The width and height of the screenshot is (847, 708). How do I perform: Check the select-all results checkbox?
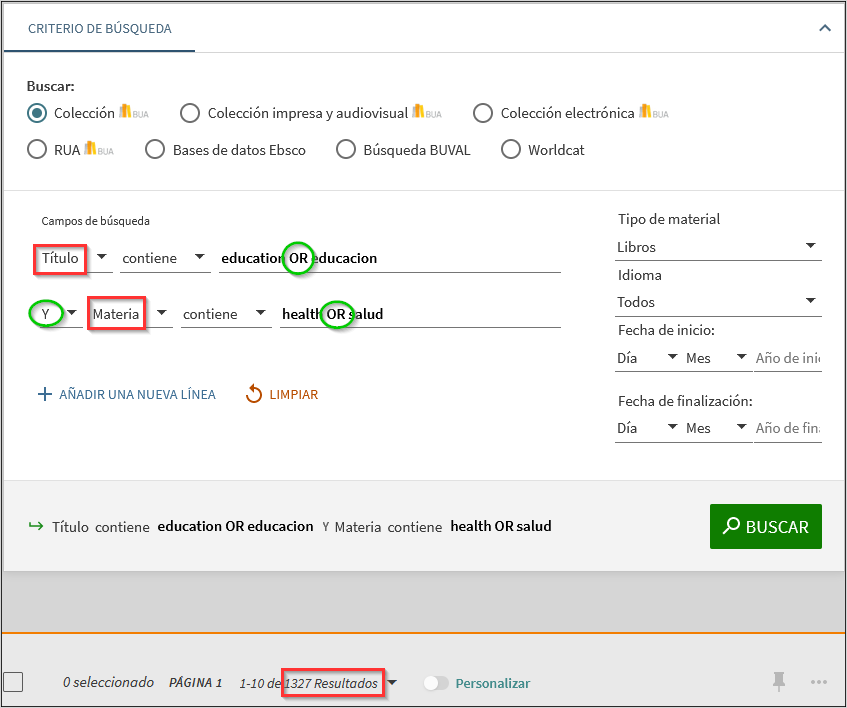13,682
